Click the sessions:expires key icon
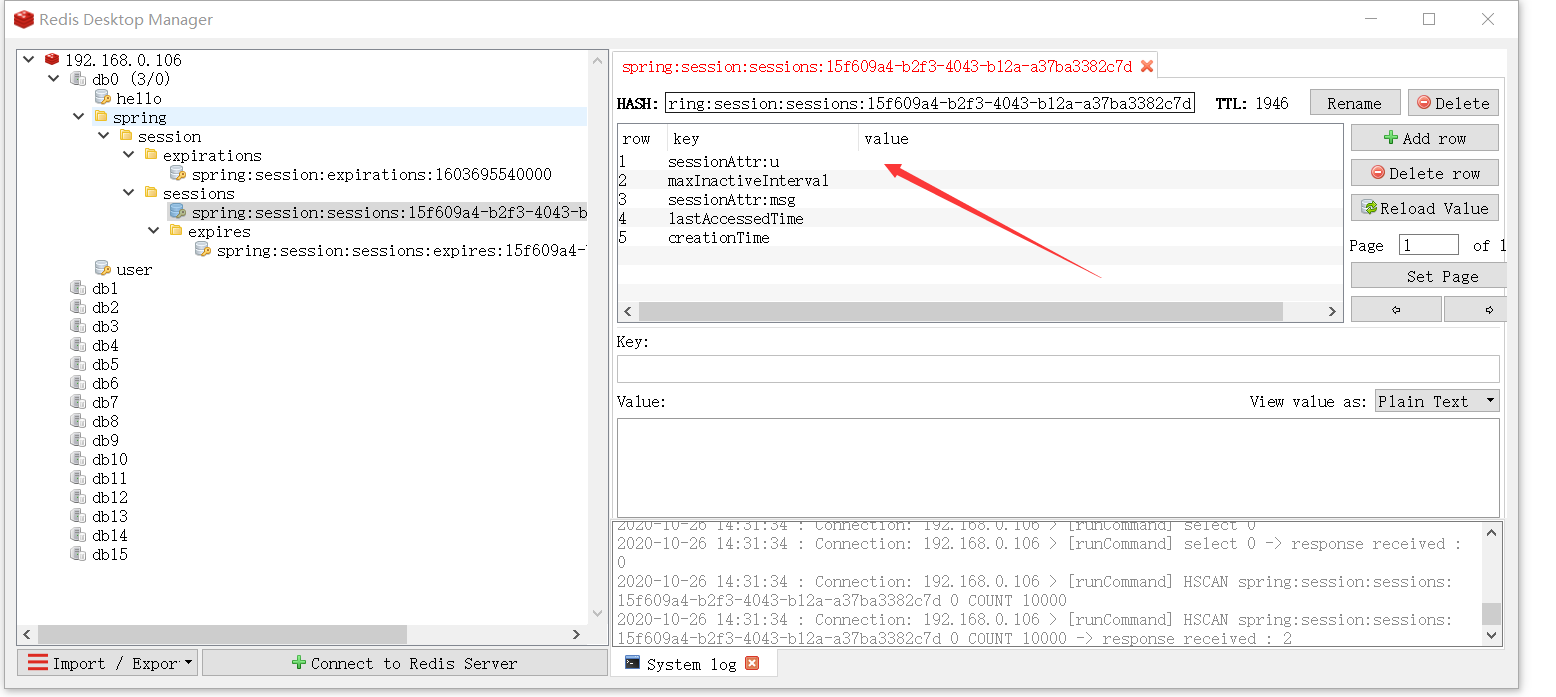Image resolution: width=1556 pixels, height=697 pixels. 202,250
